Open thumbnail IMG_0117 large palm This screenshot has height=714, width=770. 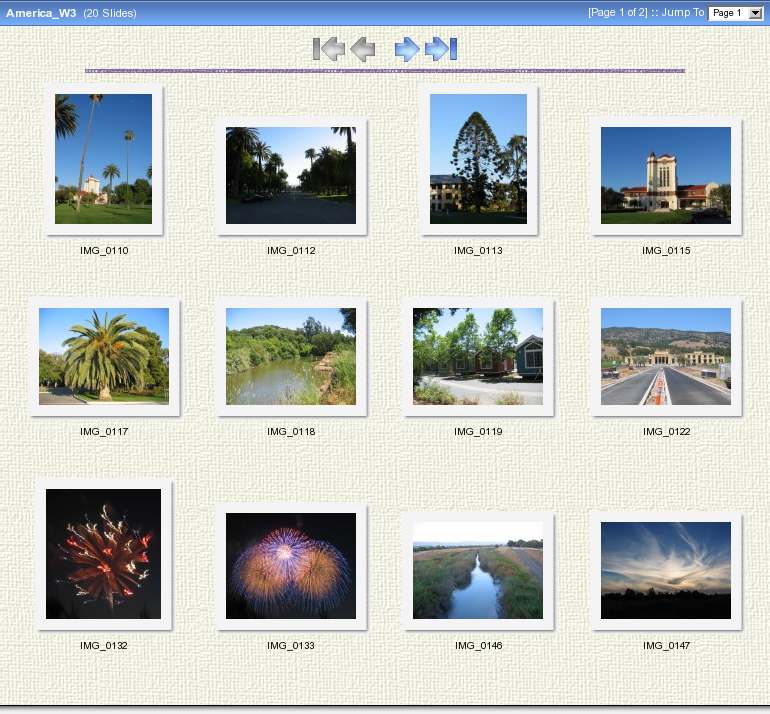coord(104,357)
